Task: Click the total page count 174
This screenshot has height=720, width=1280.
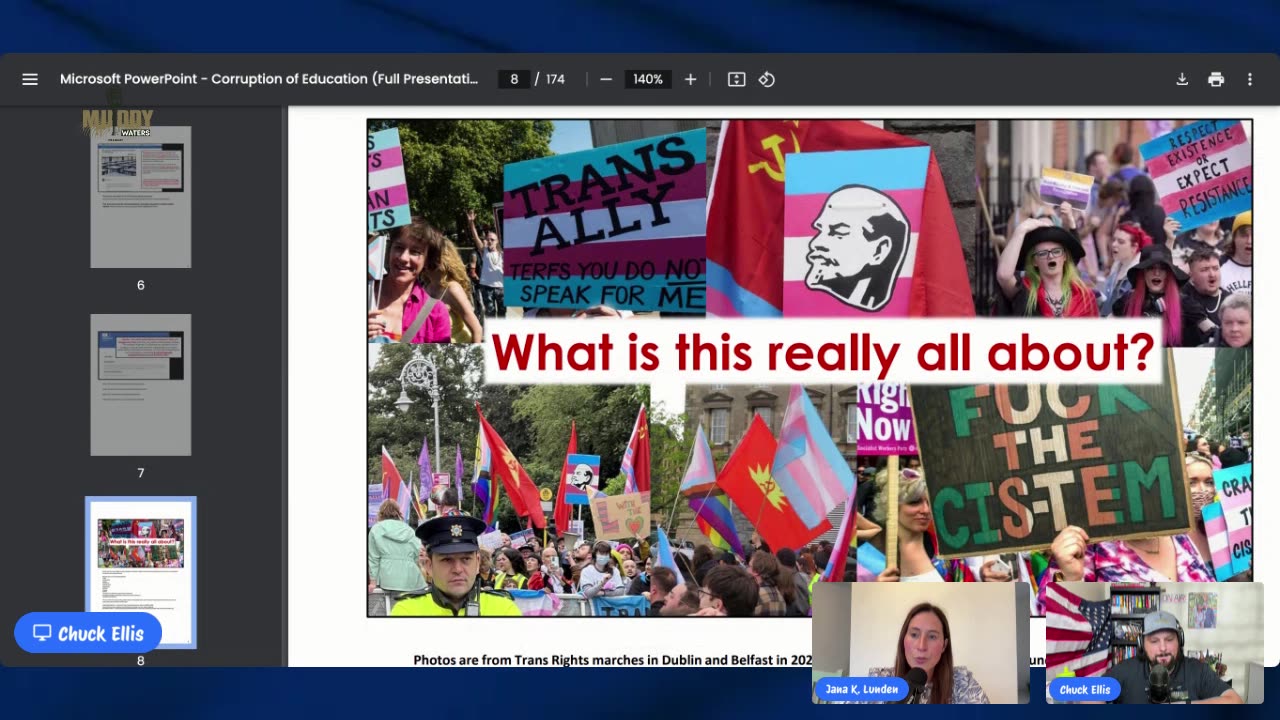Action: coord(555,79)
